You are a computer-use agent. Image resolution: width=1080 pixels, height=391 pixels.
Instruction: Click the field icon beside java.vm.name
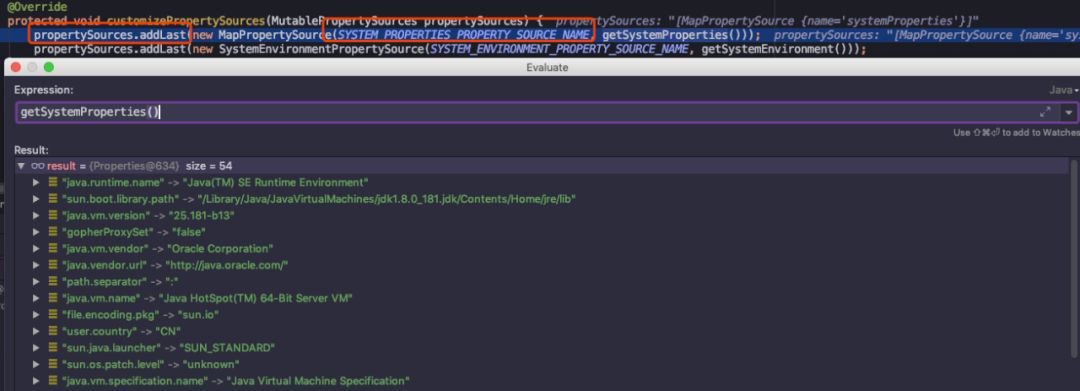(x=52, y=298)
